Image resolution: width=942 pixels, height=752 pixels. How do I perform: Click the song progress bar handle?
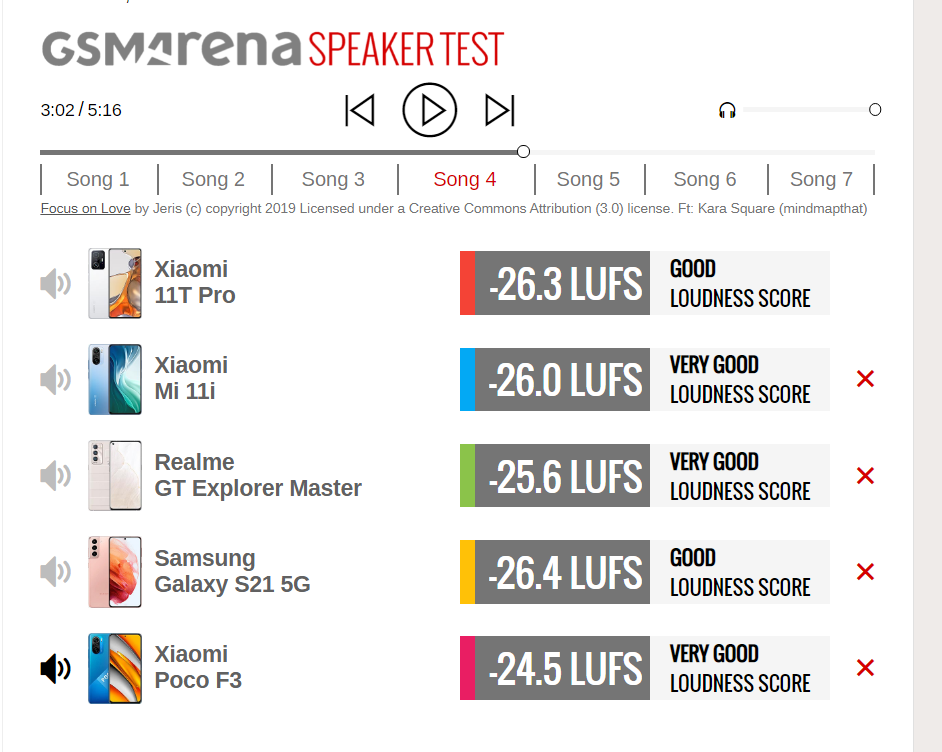click(523, 151)
